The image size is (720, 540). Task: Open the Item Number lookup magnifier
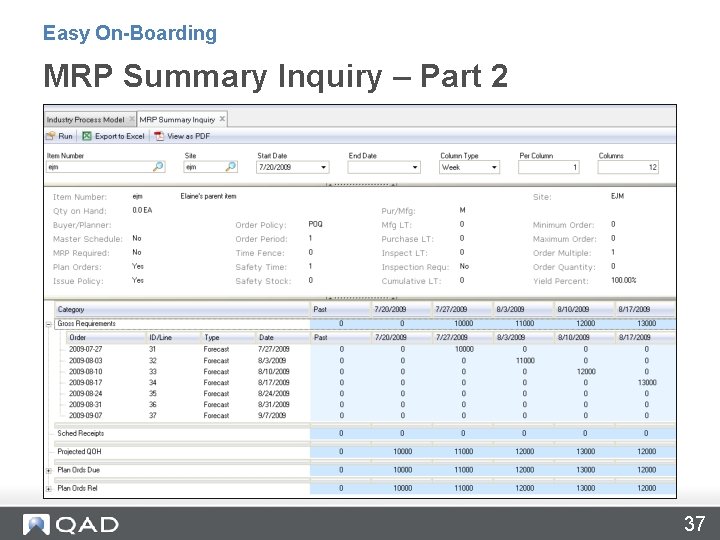click(x=158, y=167)
